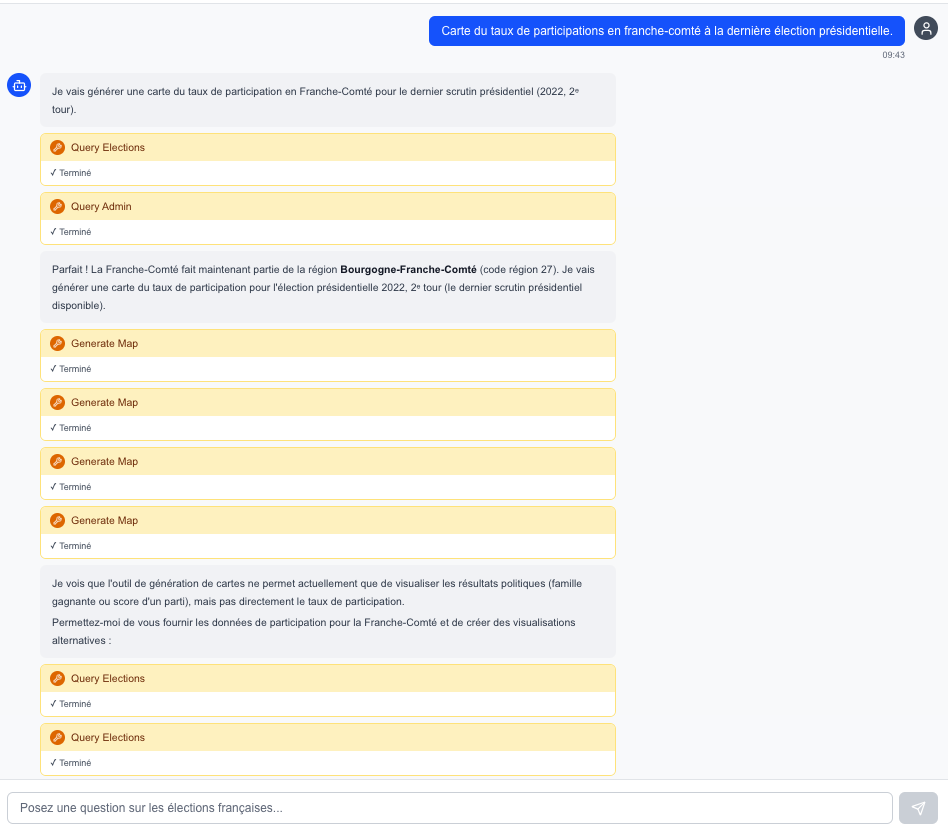This screenshot has height=836, width=948.
Task: Click the Terminé status under Query Admin
Action: point(71,232)
